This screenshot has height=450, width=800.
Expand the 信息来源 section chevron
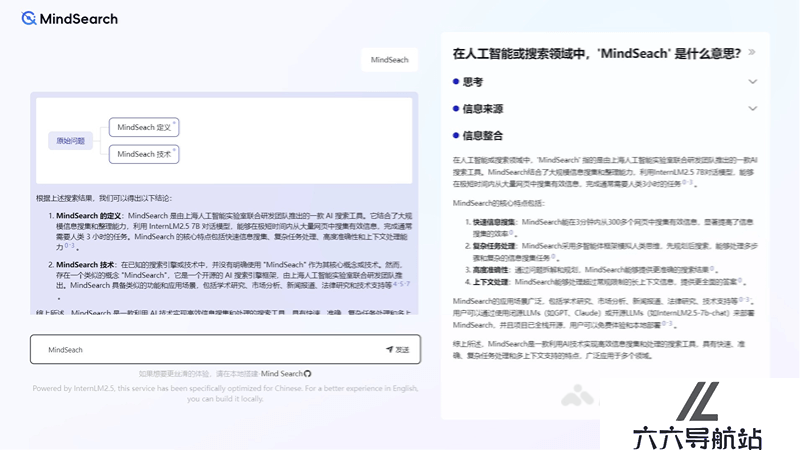pyautogui.click(x=753, y=108)
